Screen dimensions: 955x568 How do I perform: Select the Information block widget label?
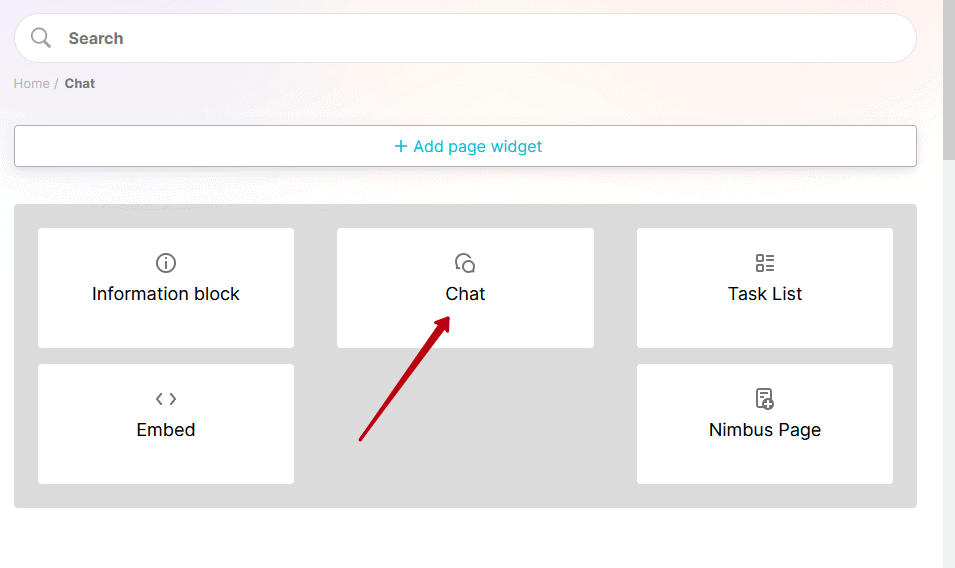[166, 294]
